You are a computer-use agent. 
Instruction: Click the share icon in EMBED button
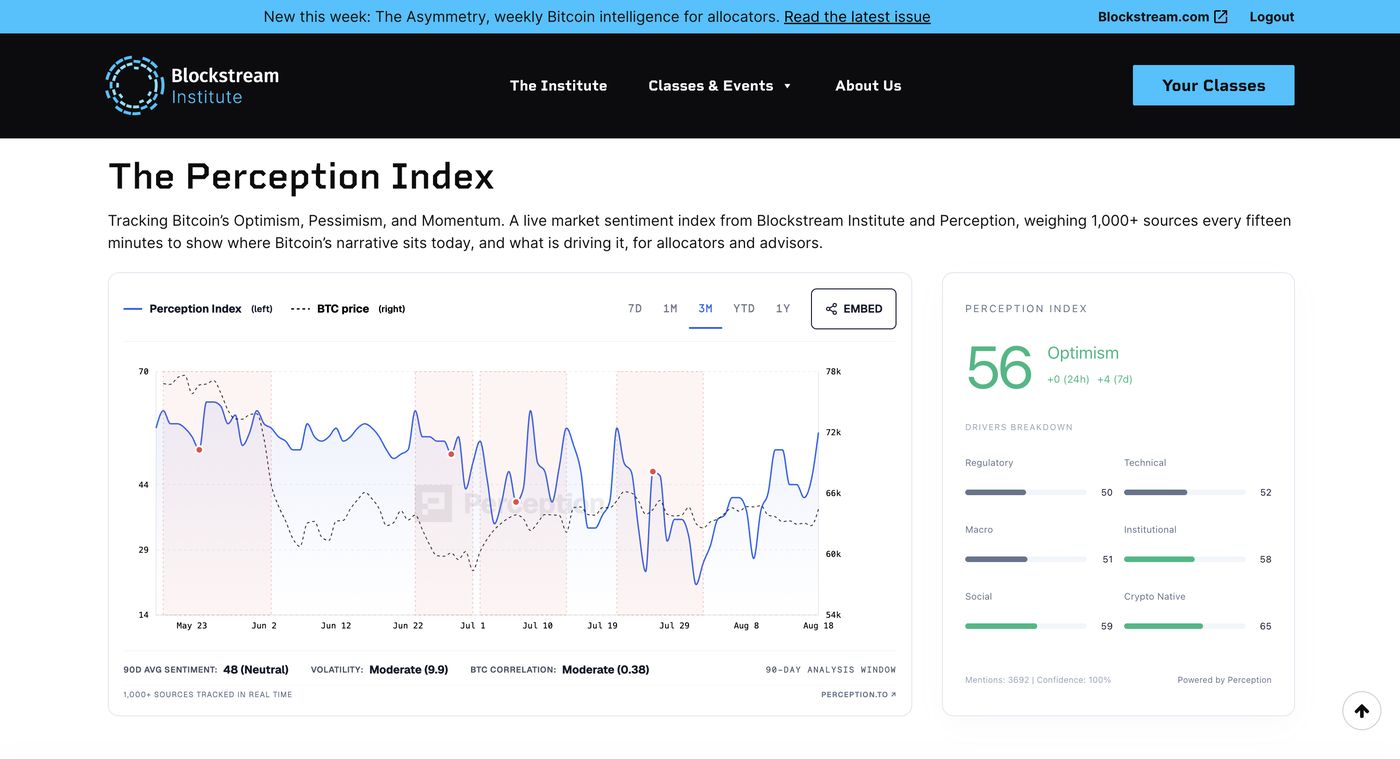click(x=831, y=309)
